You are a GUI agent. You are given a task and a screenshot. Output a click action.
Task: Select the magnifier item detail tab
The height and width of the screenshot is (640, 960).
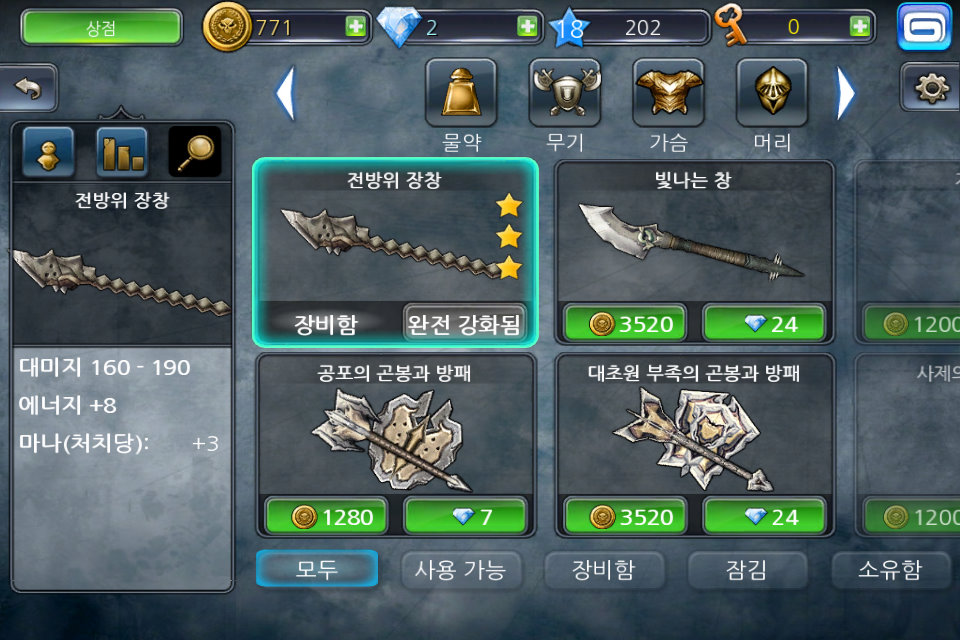point(195,152)
